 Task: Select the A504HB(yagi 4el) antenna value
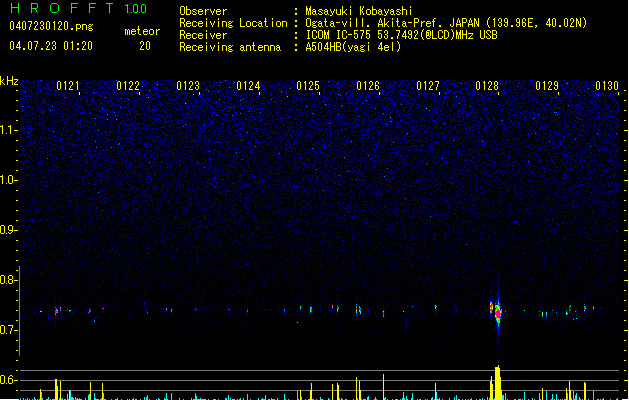click(x=353, y=47)
